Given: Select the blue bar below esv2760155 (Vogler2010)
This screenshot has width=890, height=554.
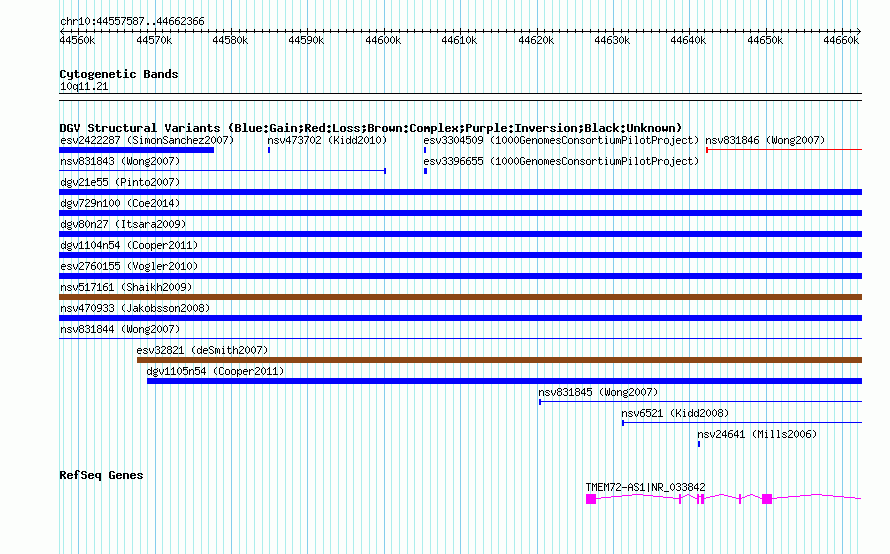Looking at the screenshot, I should pos(460,276).
